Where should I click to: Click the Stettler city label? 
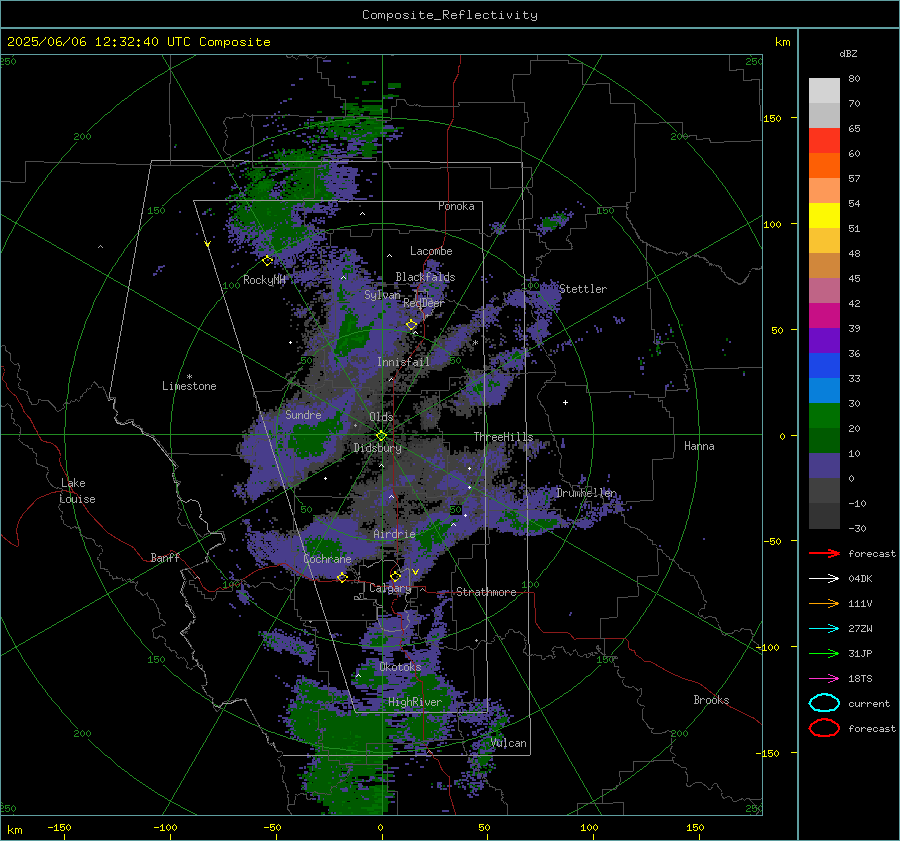[583, 289]
